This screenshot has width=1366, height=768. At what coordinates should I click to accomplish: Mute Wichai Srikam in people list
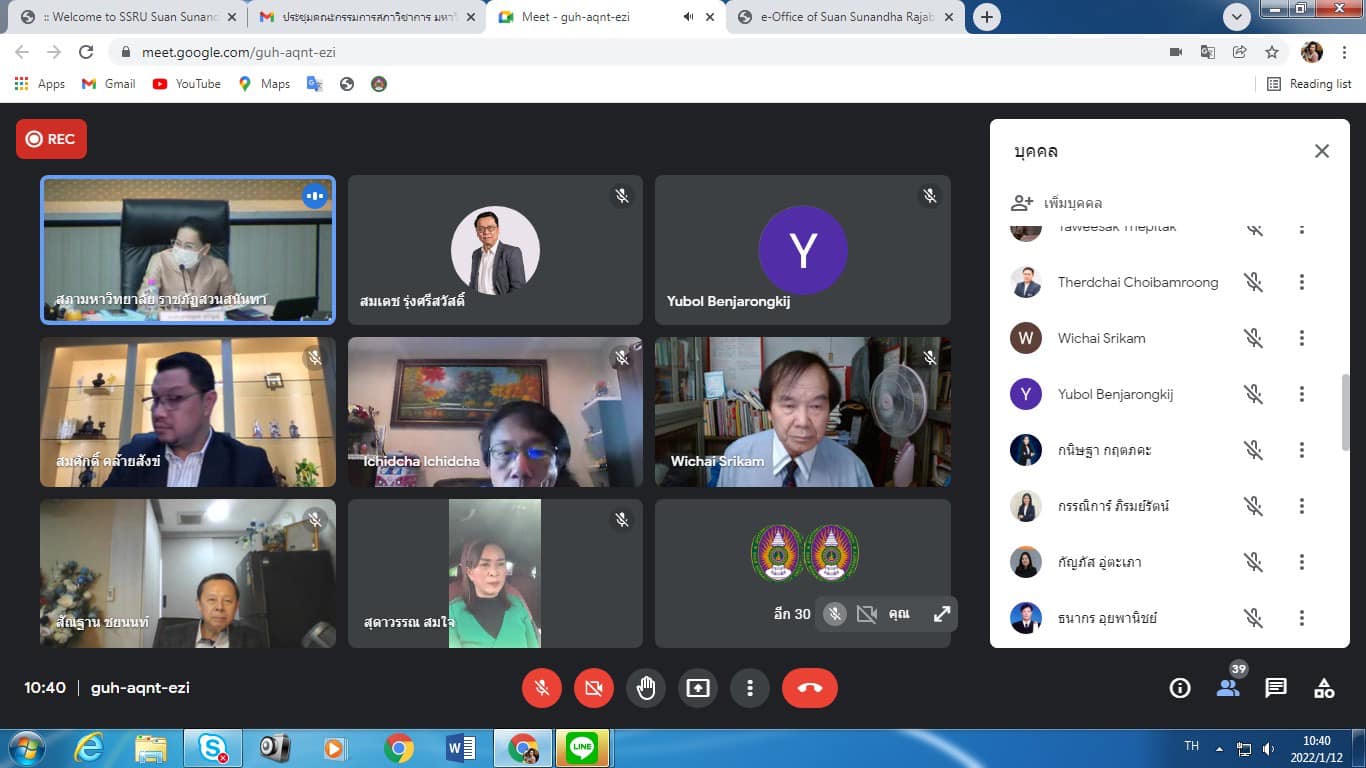tap(1254, 338)
